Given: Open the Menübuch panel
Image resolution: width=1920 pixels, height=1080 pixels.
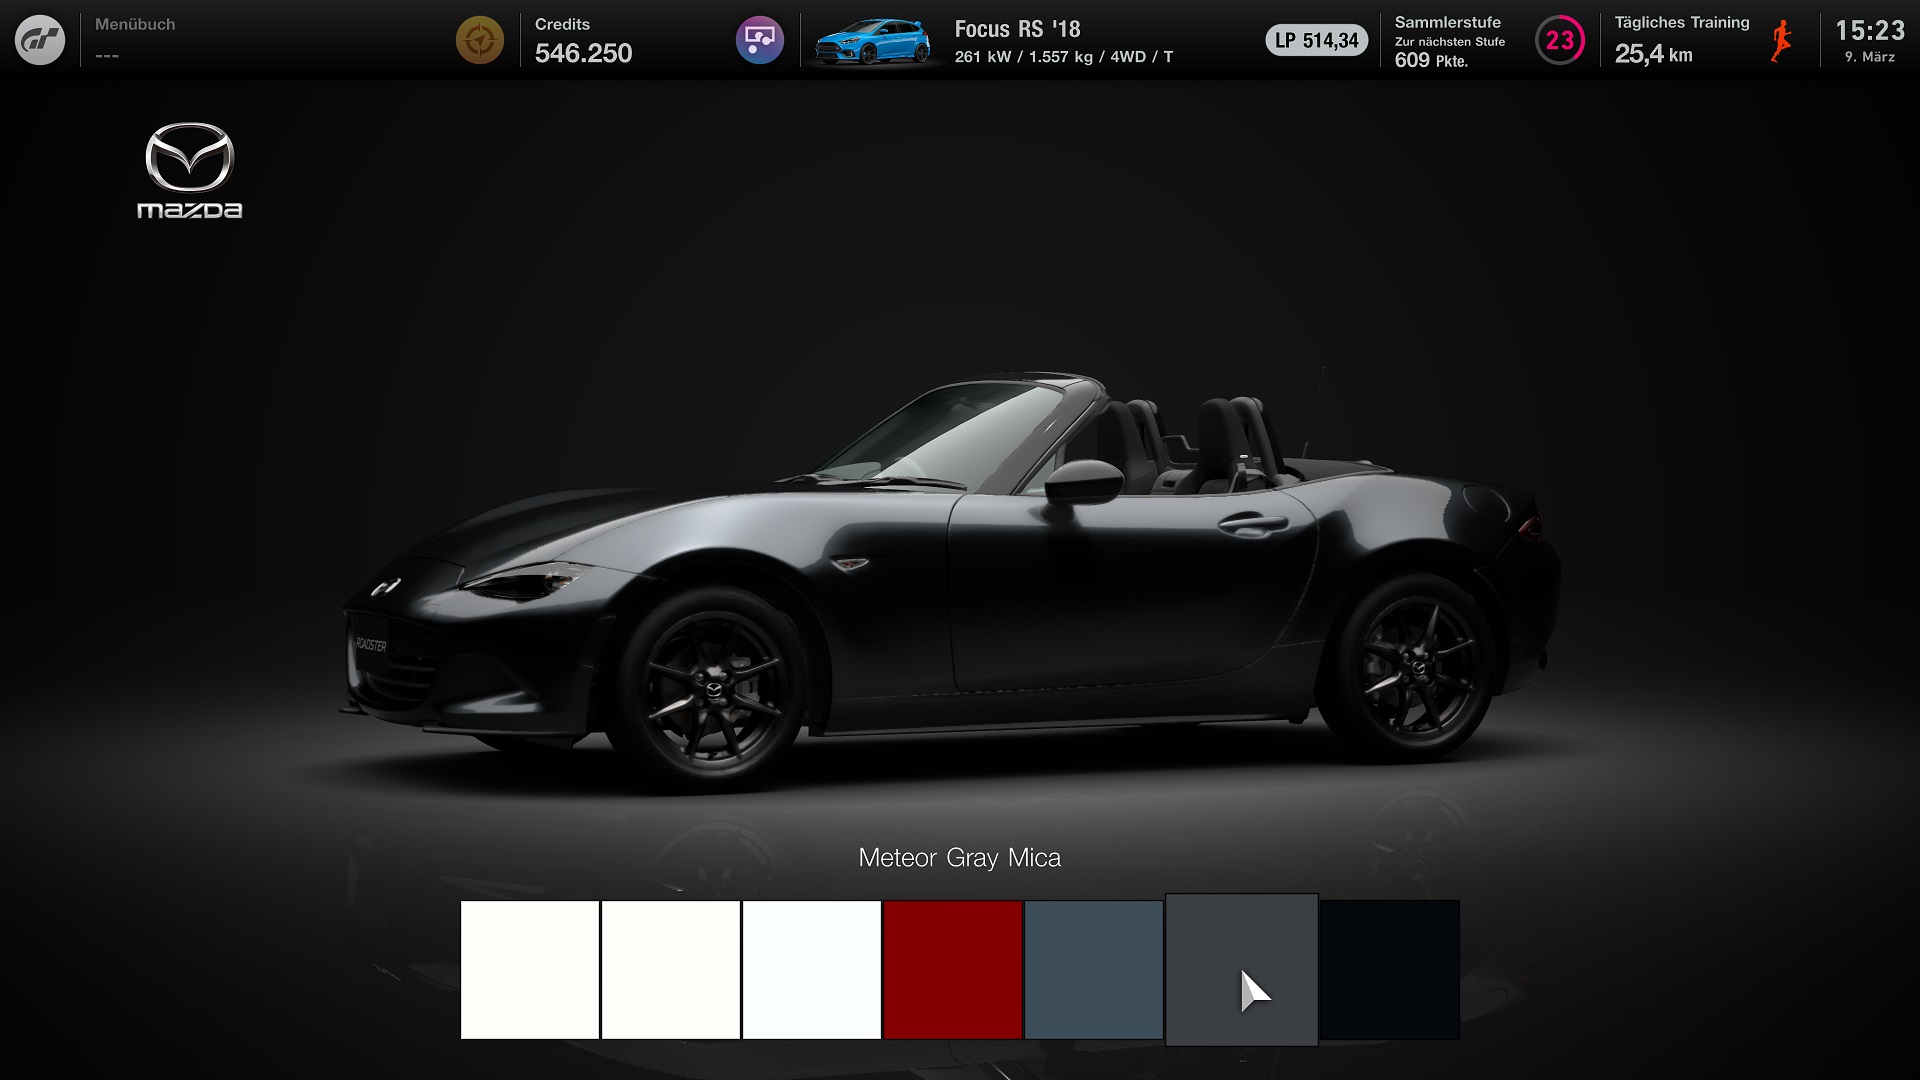Looking at the screenshot, I should tap(135, 40).
